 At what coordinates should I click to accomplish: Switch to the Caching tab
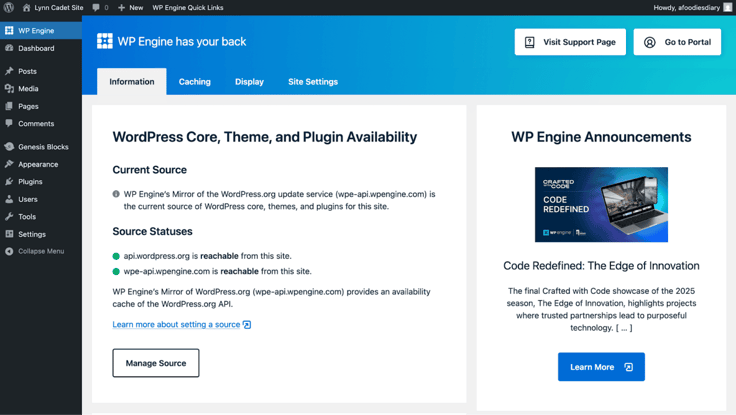point(194,82)
